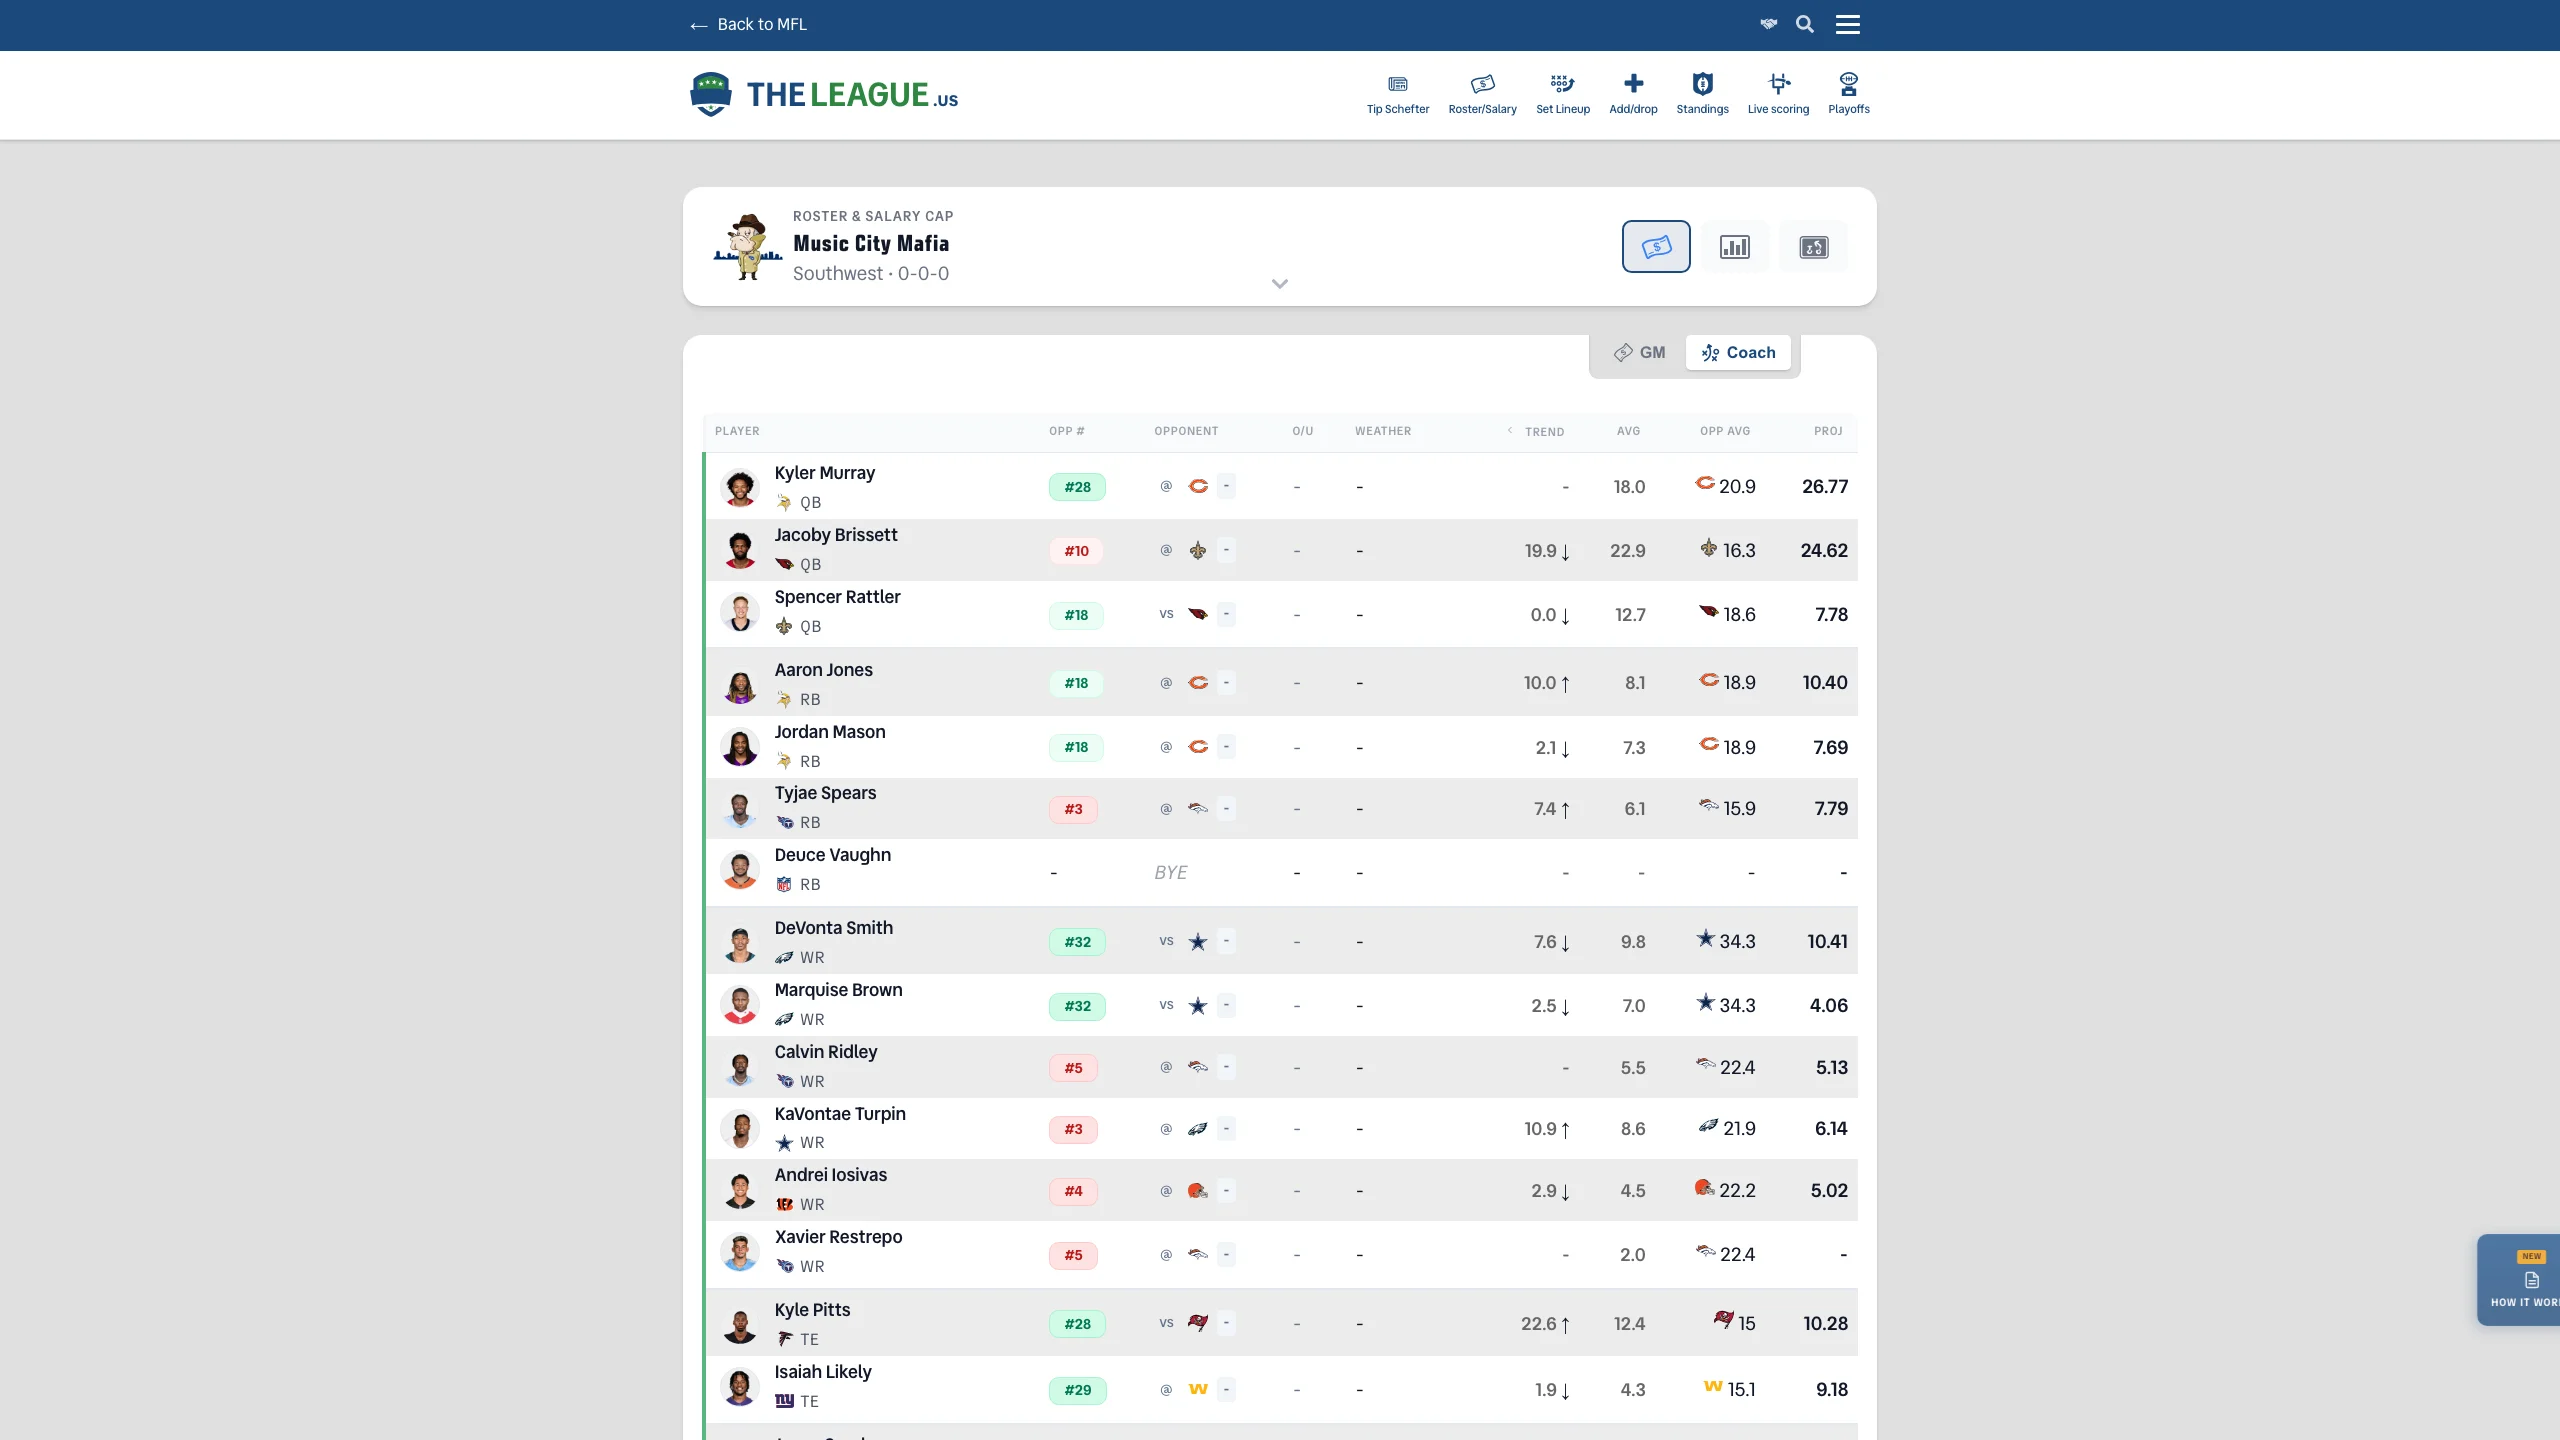The width and height of the screenshot is (2560, 1440).
Task: Select the bar chart stats view
Action: click(1735, 246)
